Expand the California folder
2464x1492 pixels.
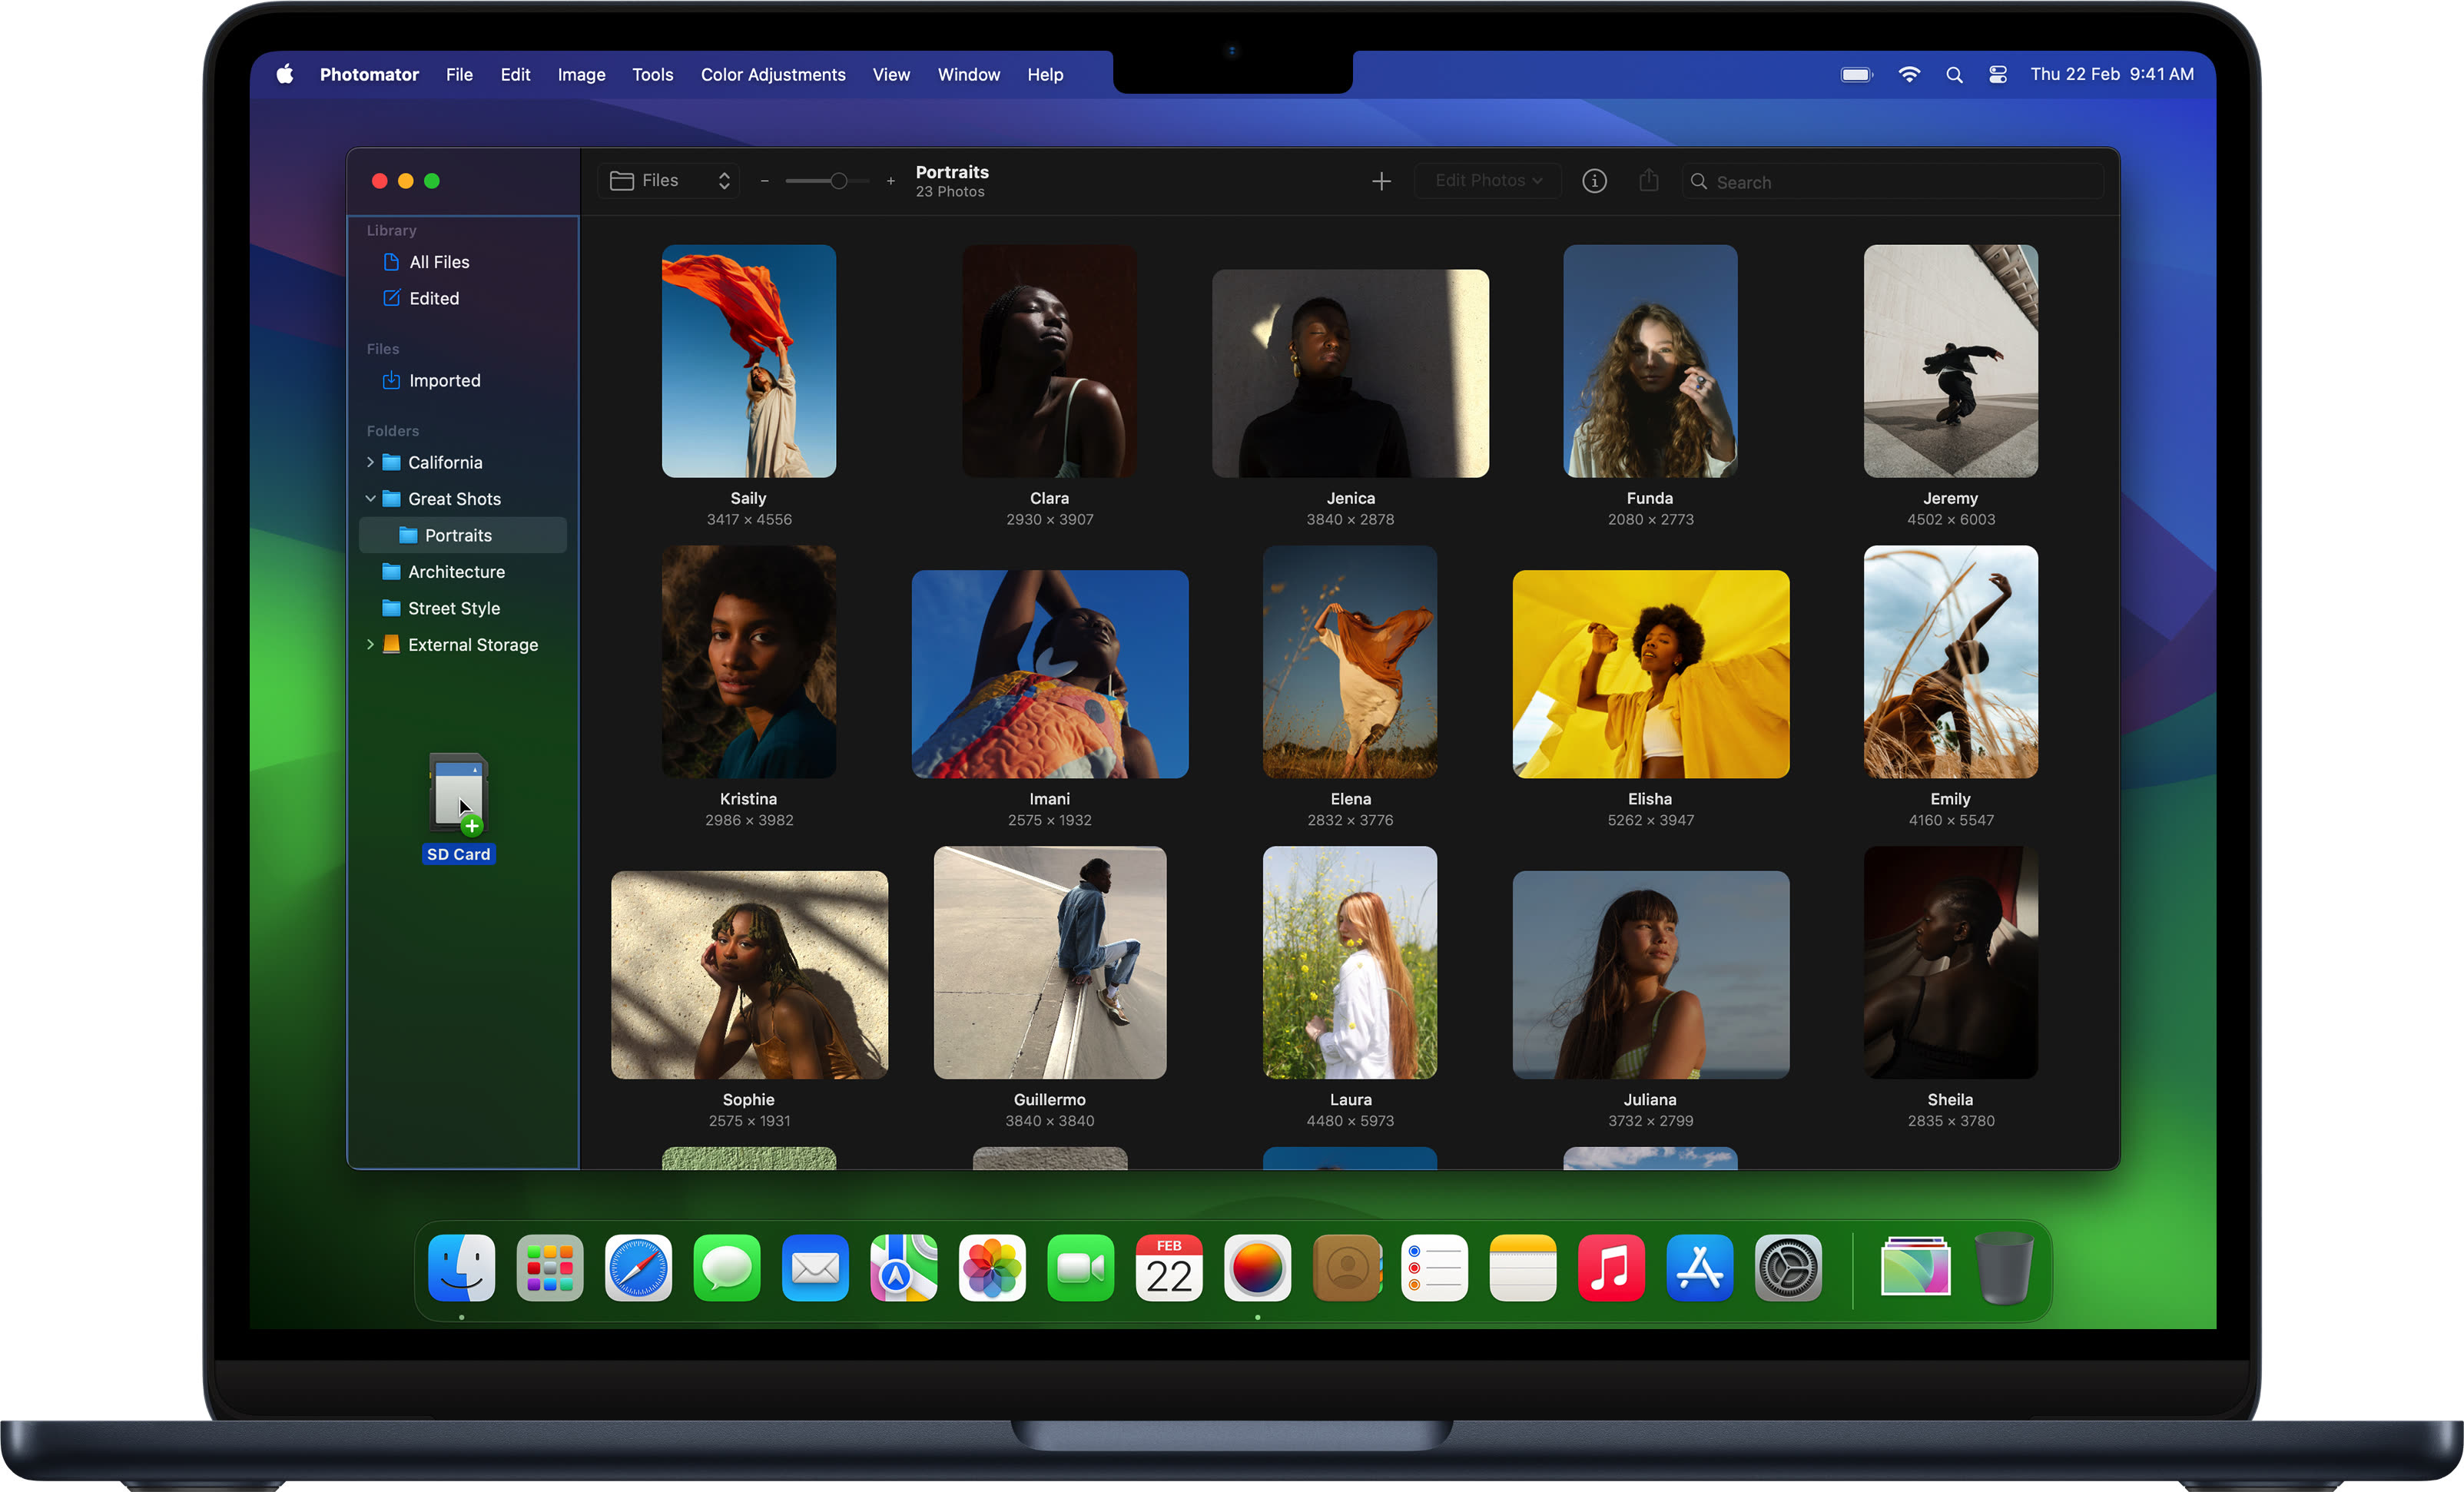pyautogui.click(x=370, y=462)
